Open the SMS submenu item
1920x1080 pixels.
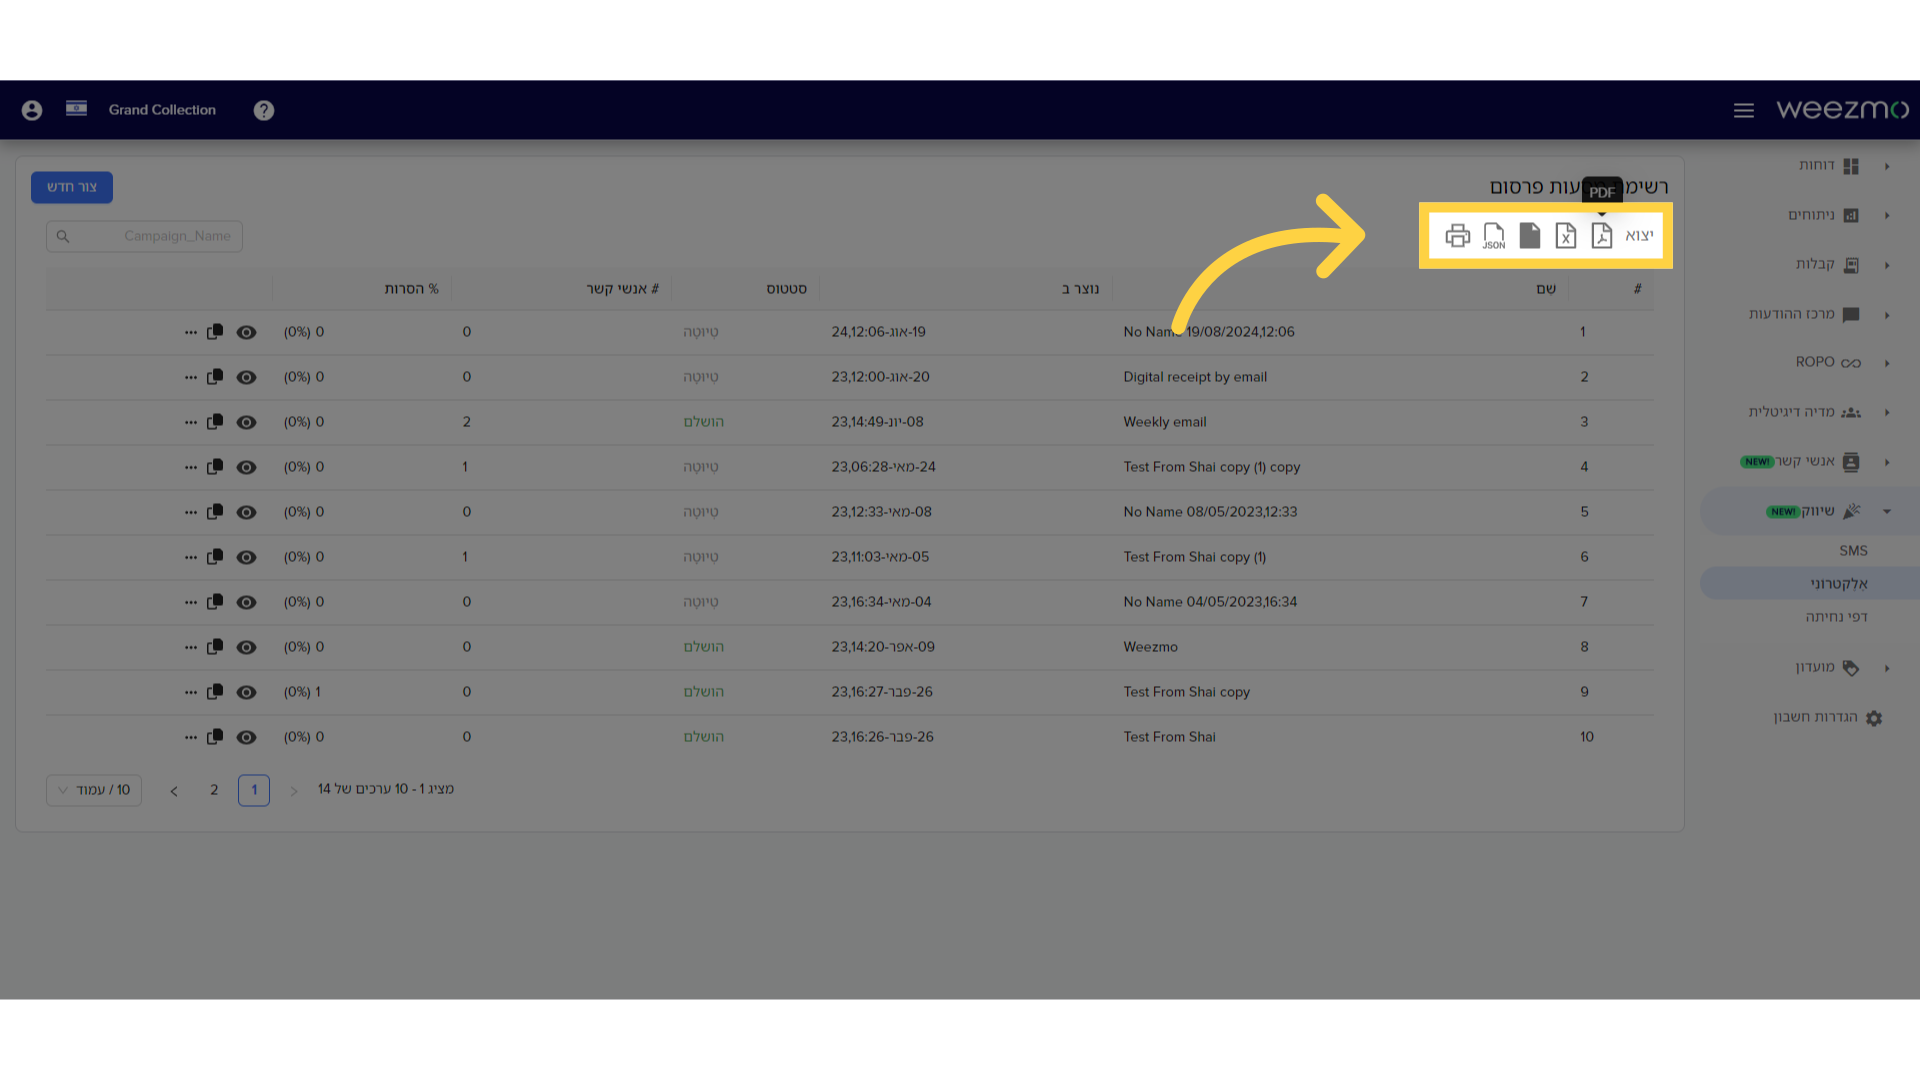[x=1853, y=551]
